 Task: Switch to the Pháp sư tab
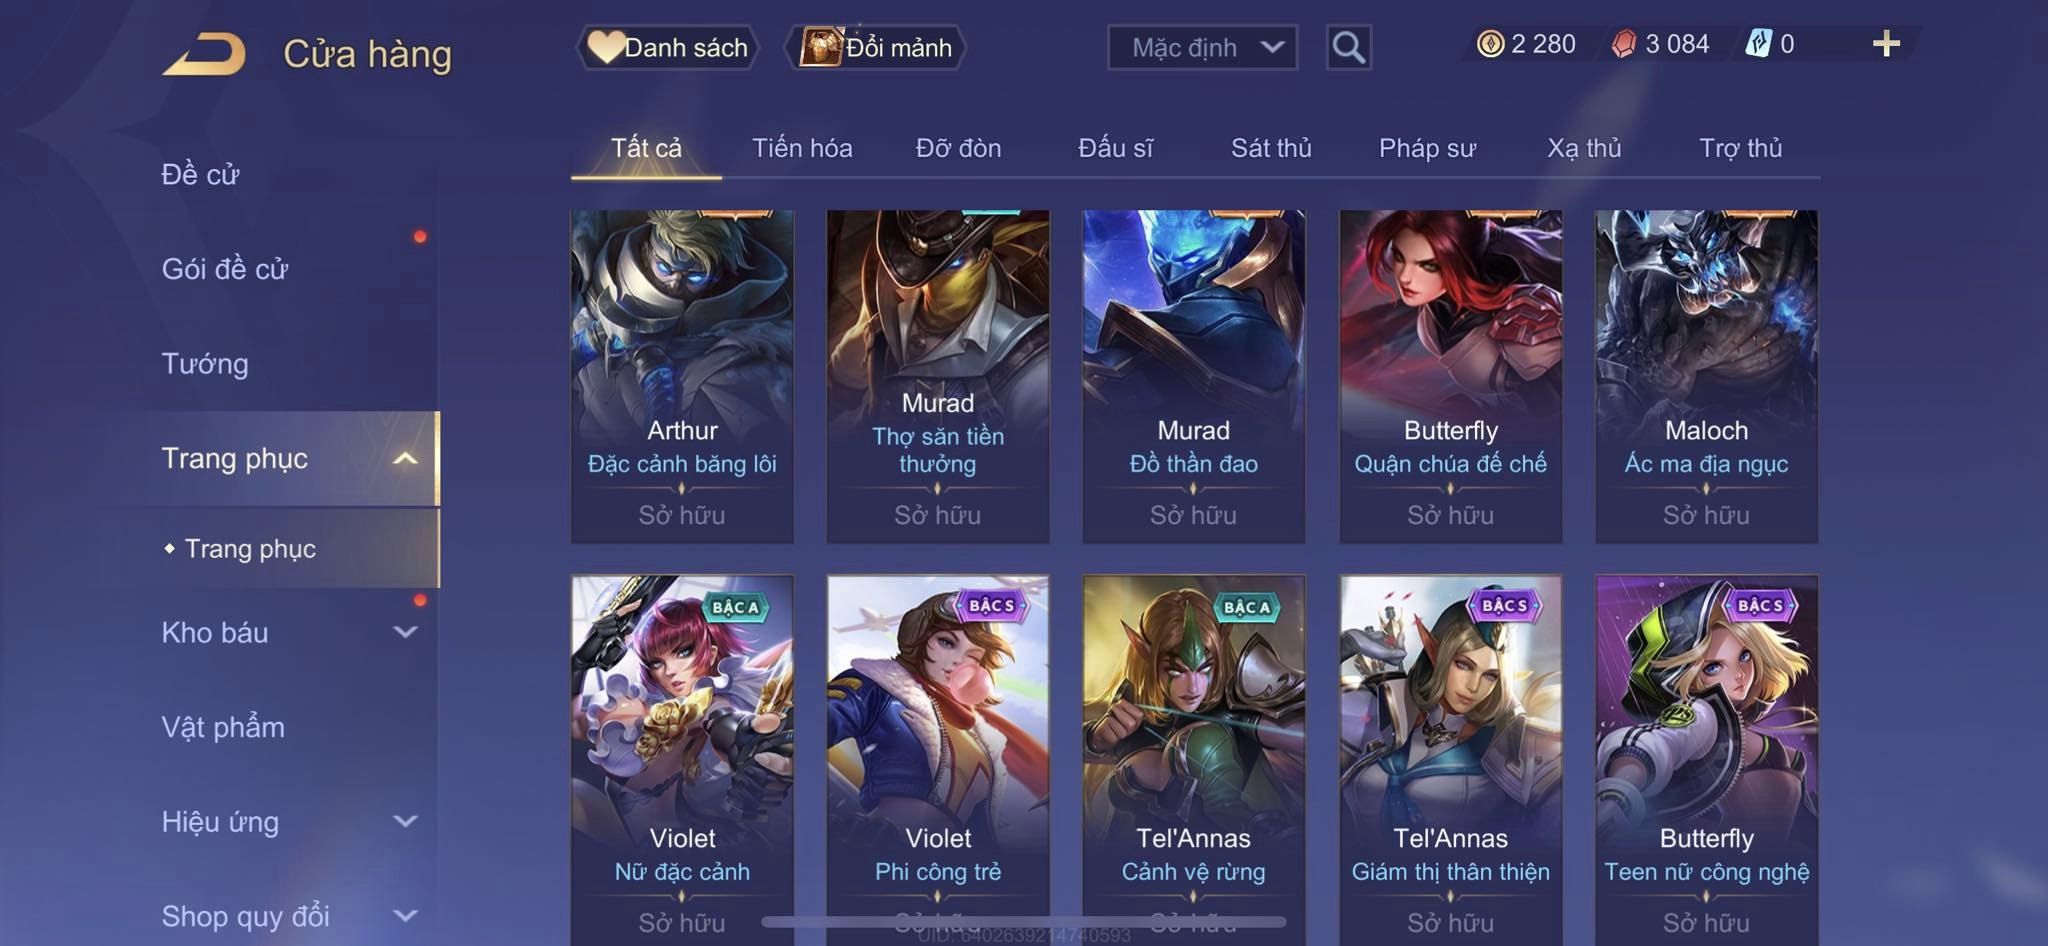pos(1427,148)
